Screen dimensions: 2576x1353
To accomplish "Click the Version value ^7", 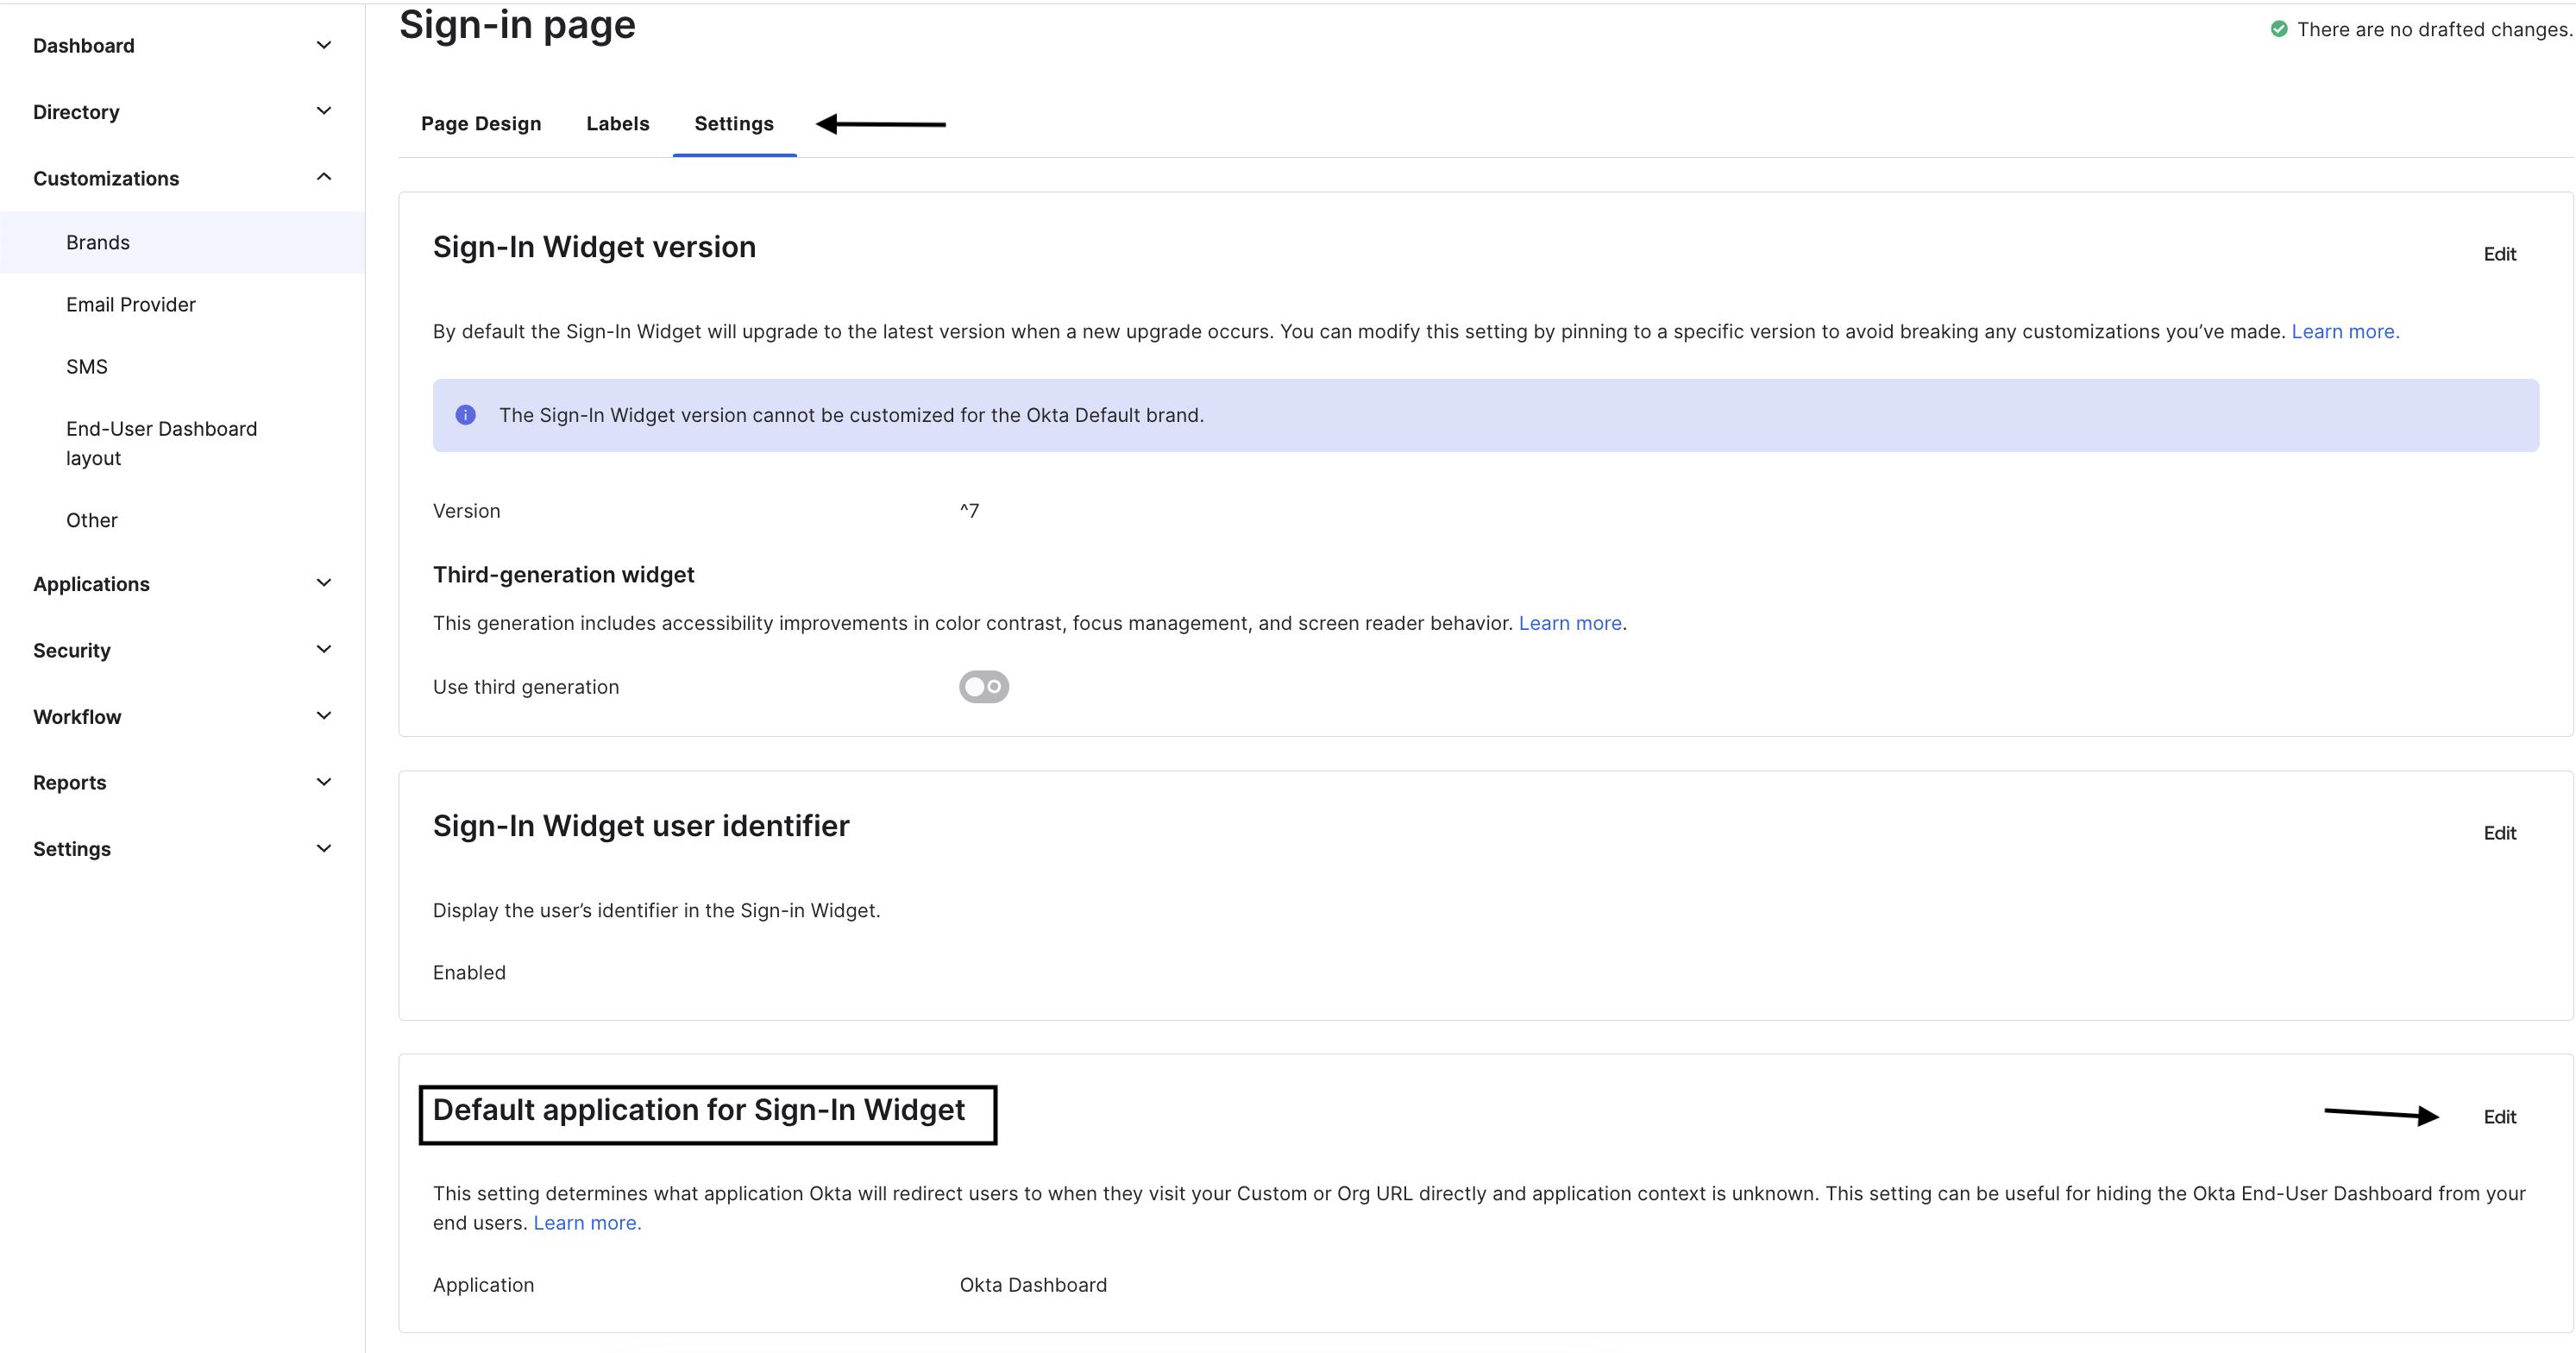I will (969, 511).
